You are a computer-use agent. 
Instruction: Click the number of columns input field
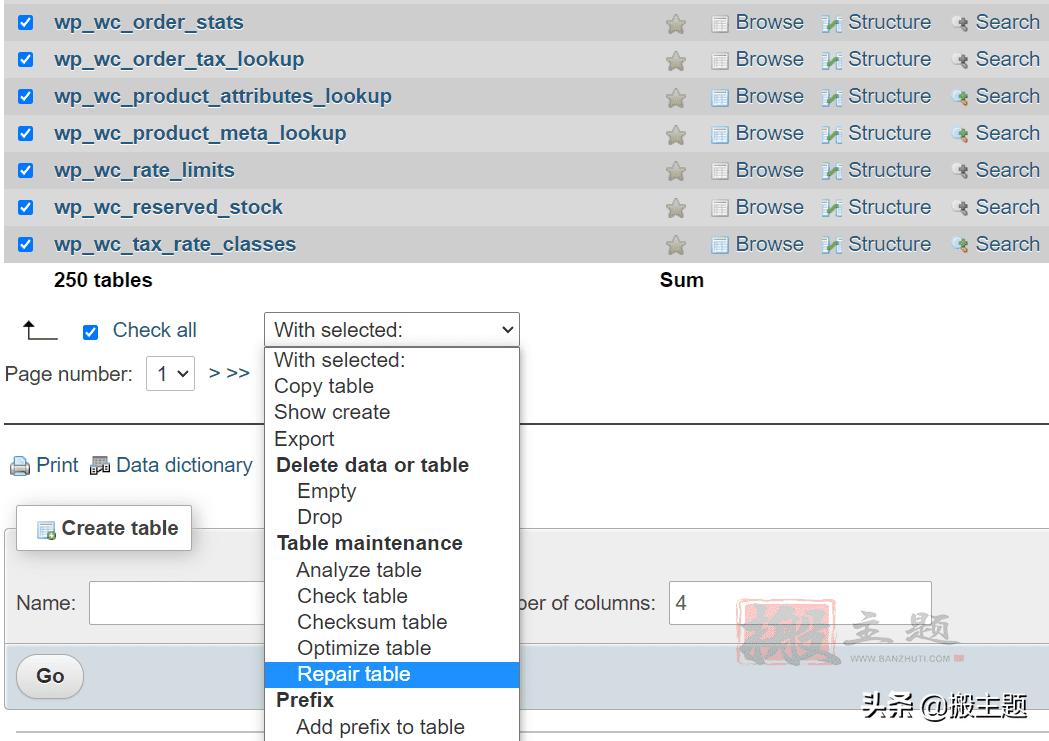click(x=799, y=603)
